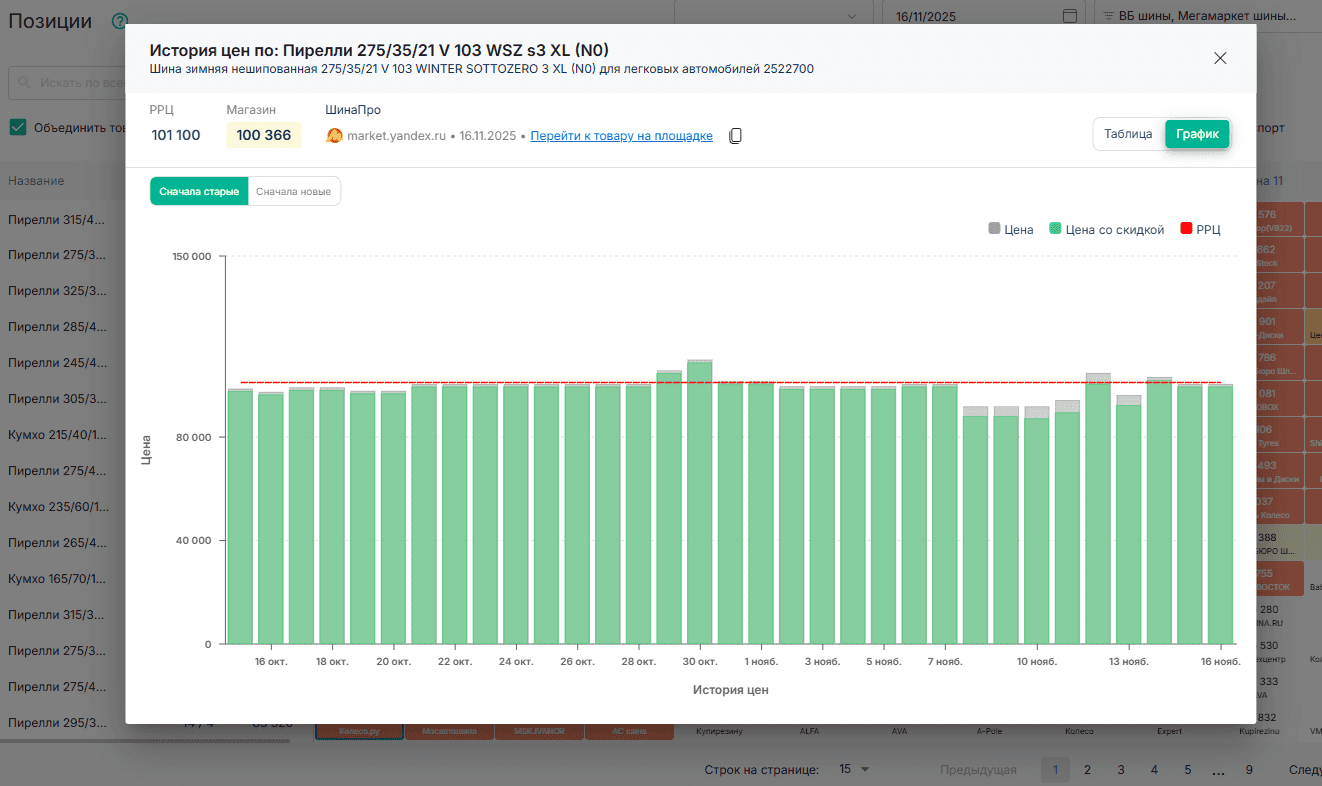The height and width of the screenshot is (786, 1322).
Task: Close the price history dialog
Action: point(1220,58)
